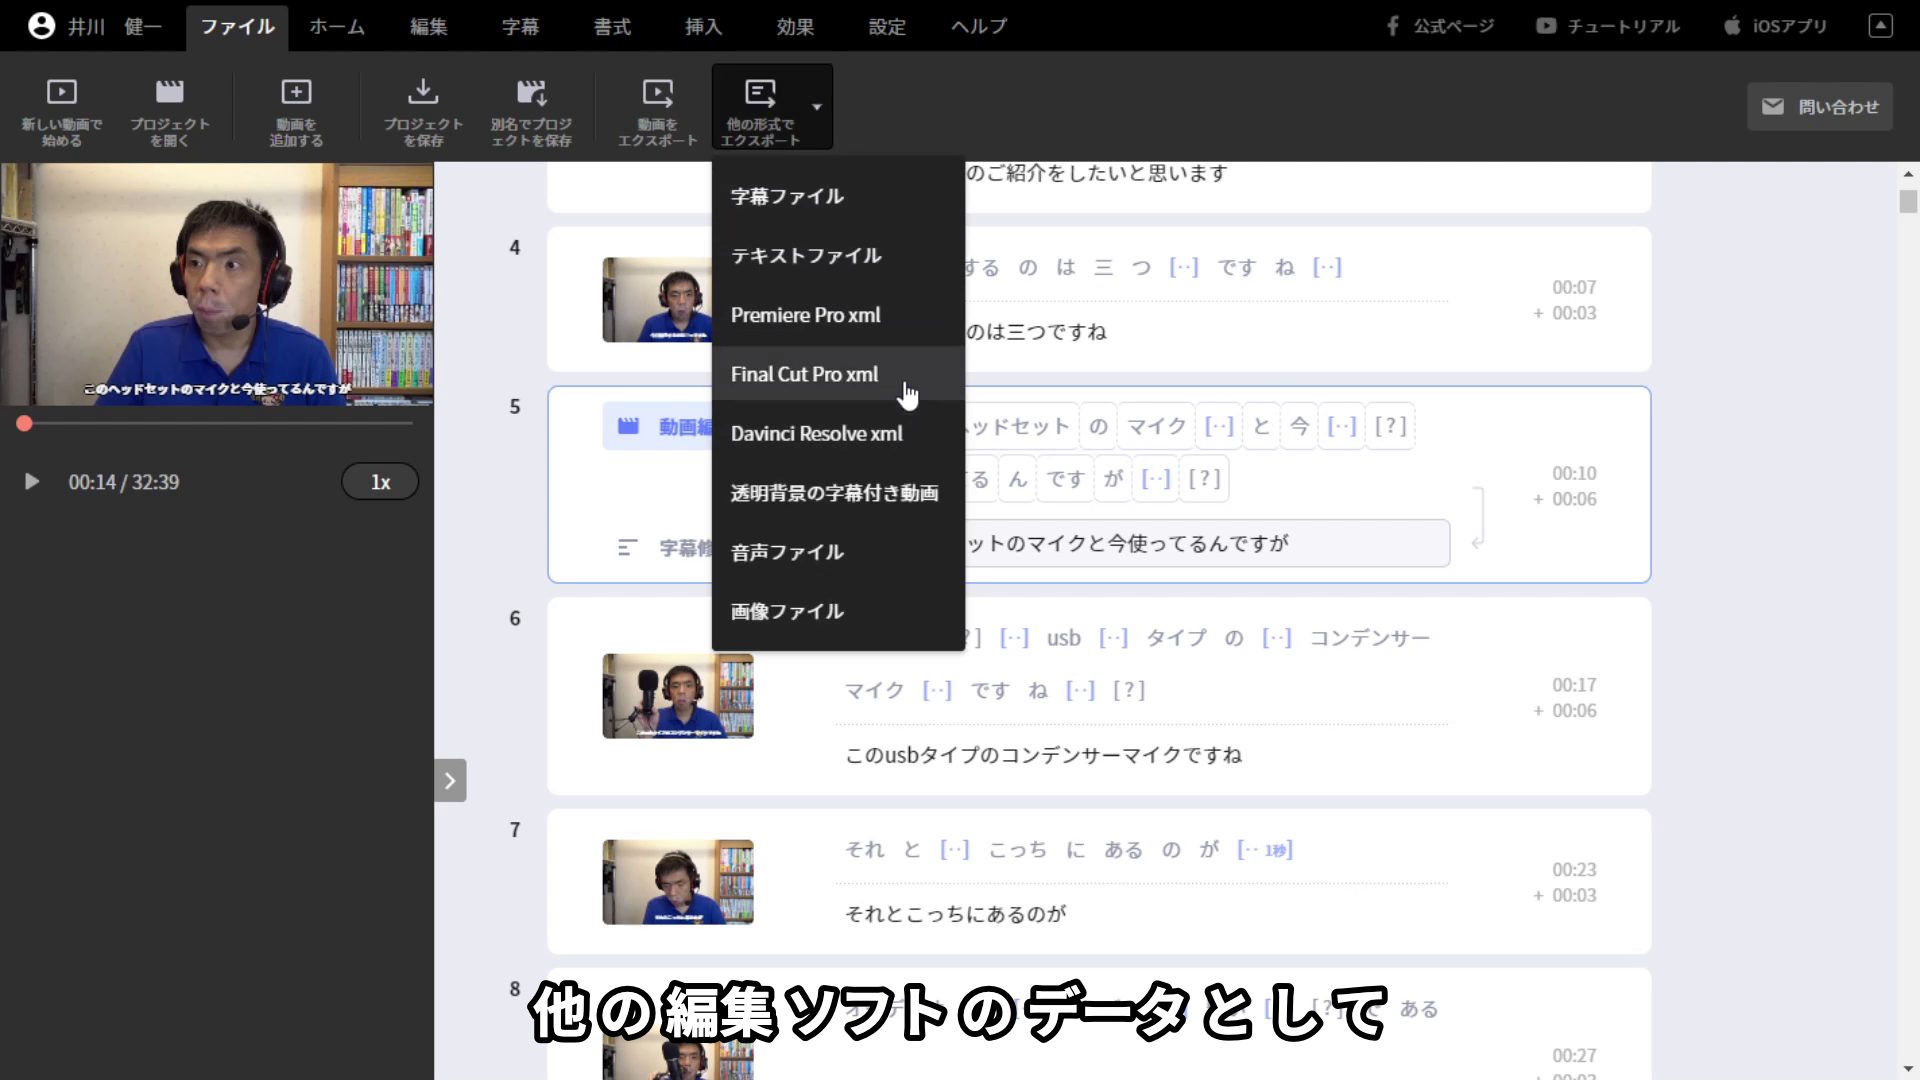Open the 公式ページ Facebook link

pos(1439,26)
